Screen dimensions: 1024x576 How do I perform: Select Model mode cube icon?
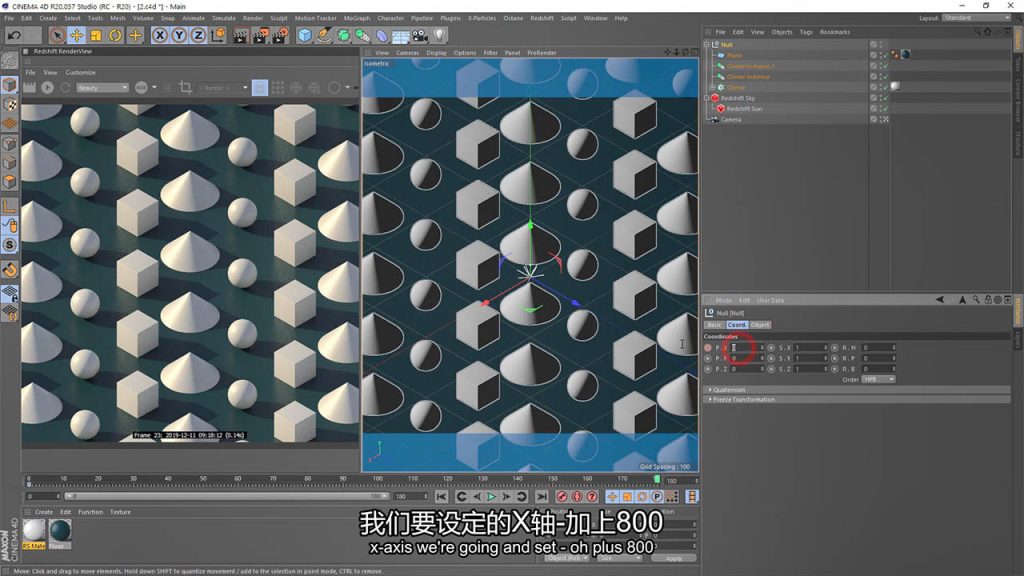(9, 85)
